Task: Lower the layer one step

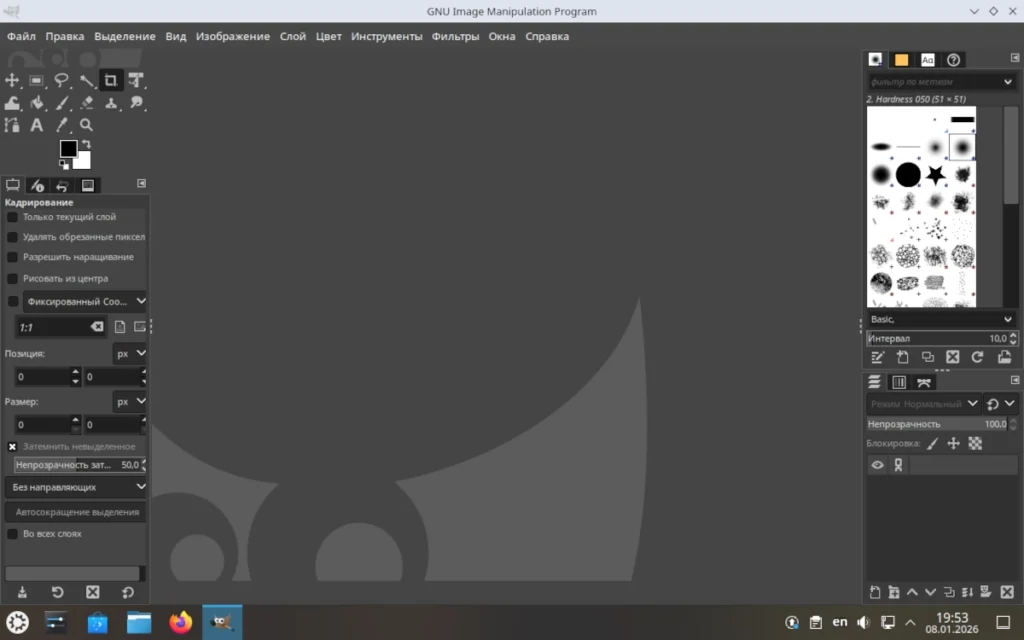Action: (x=931, y=592)
